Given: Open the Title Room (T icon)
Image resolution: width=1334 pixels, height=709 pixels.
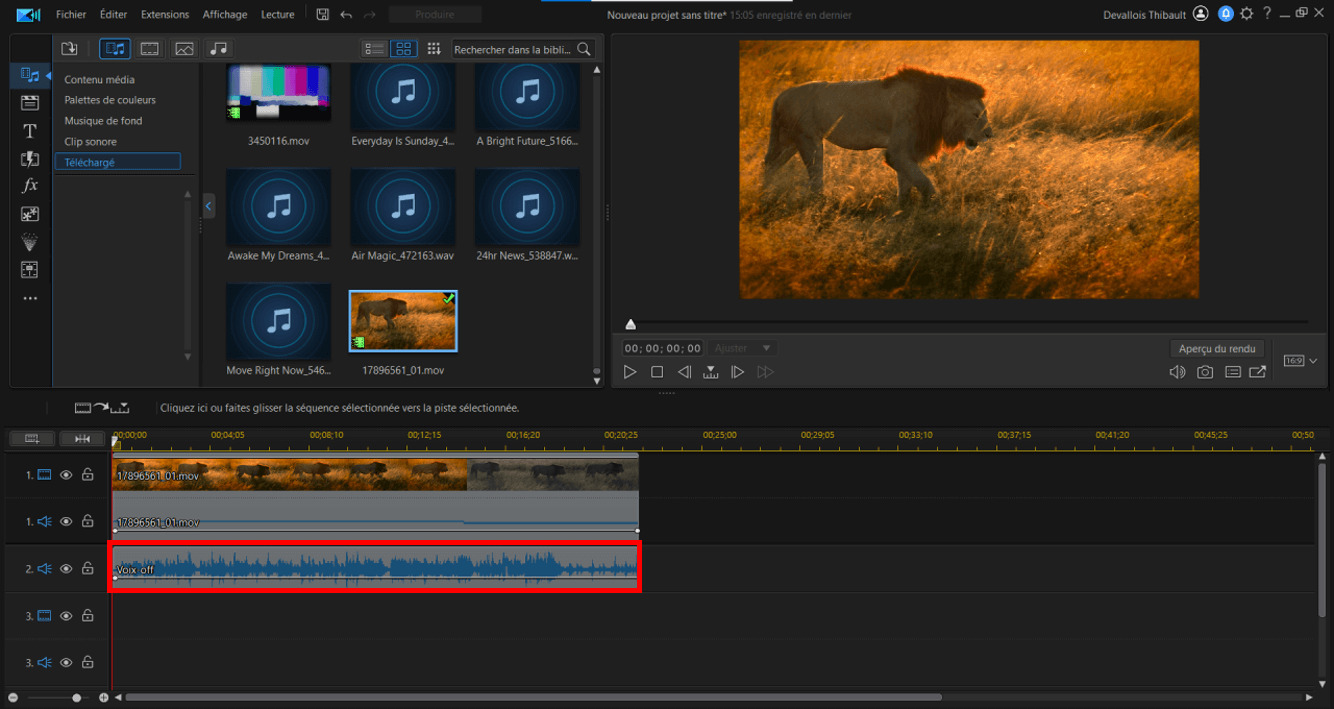Looking at the screenshot, I should [x=30, y=131].
